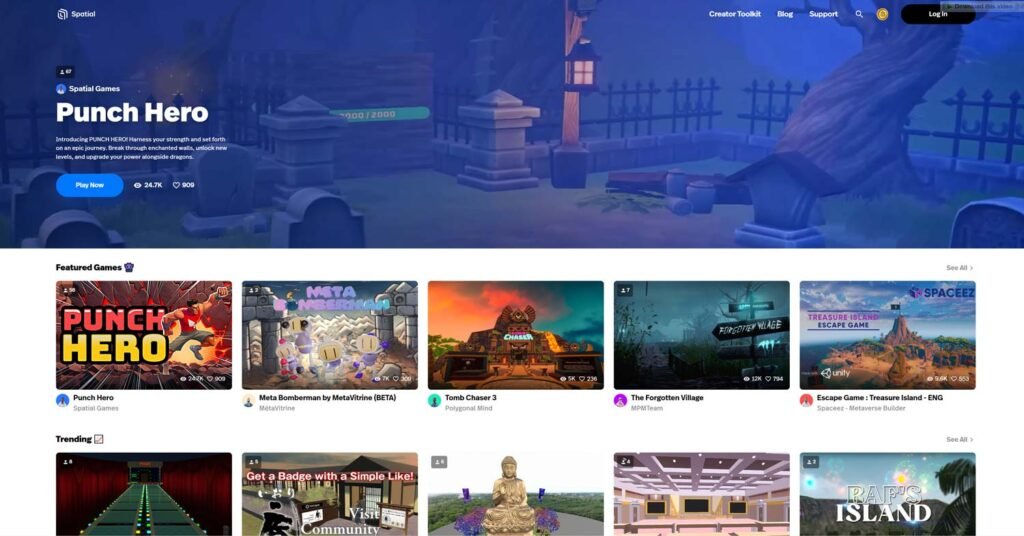Click the player count badge in hero
Screen dimensions: 1024x536
pyautogui.click(x=65, y=72)
